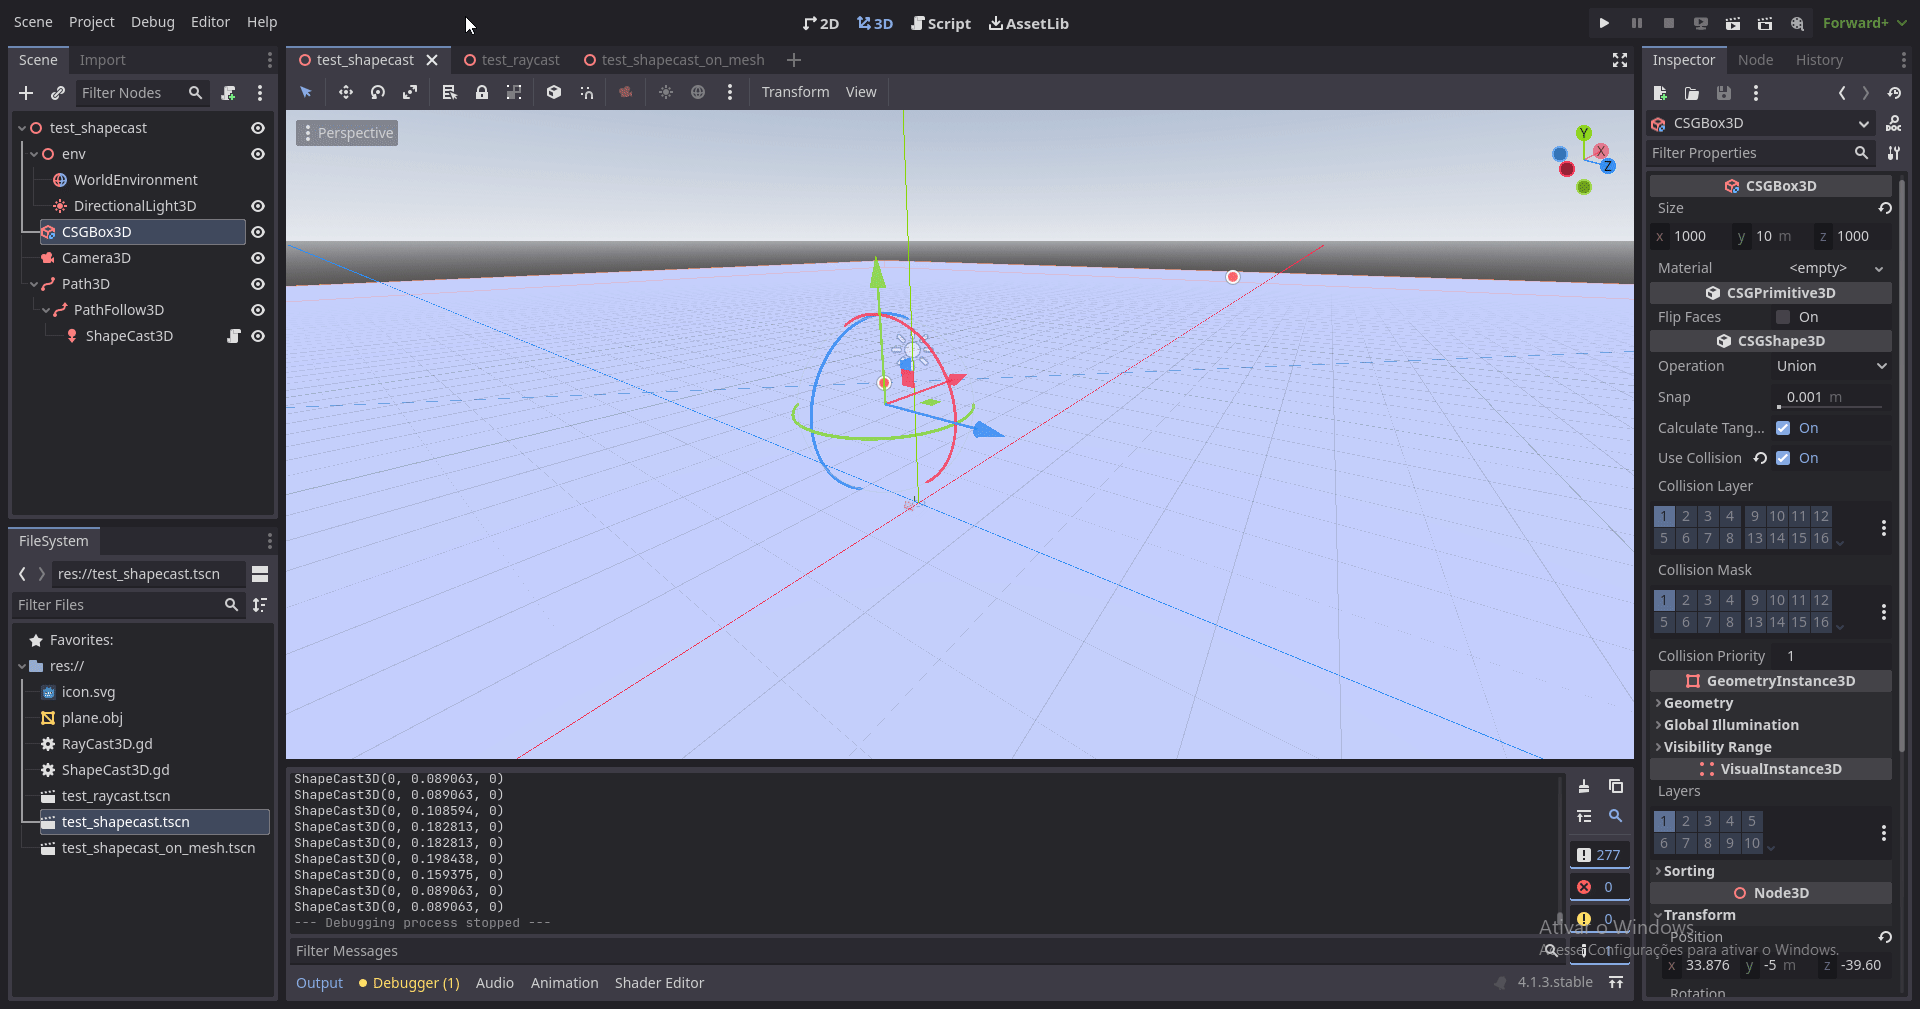Hide the DirectionalLight3D node

pos(257,206)
